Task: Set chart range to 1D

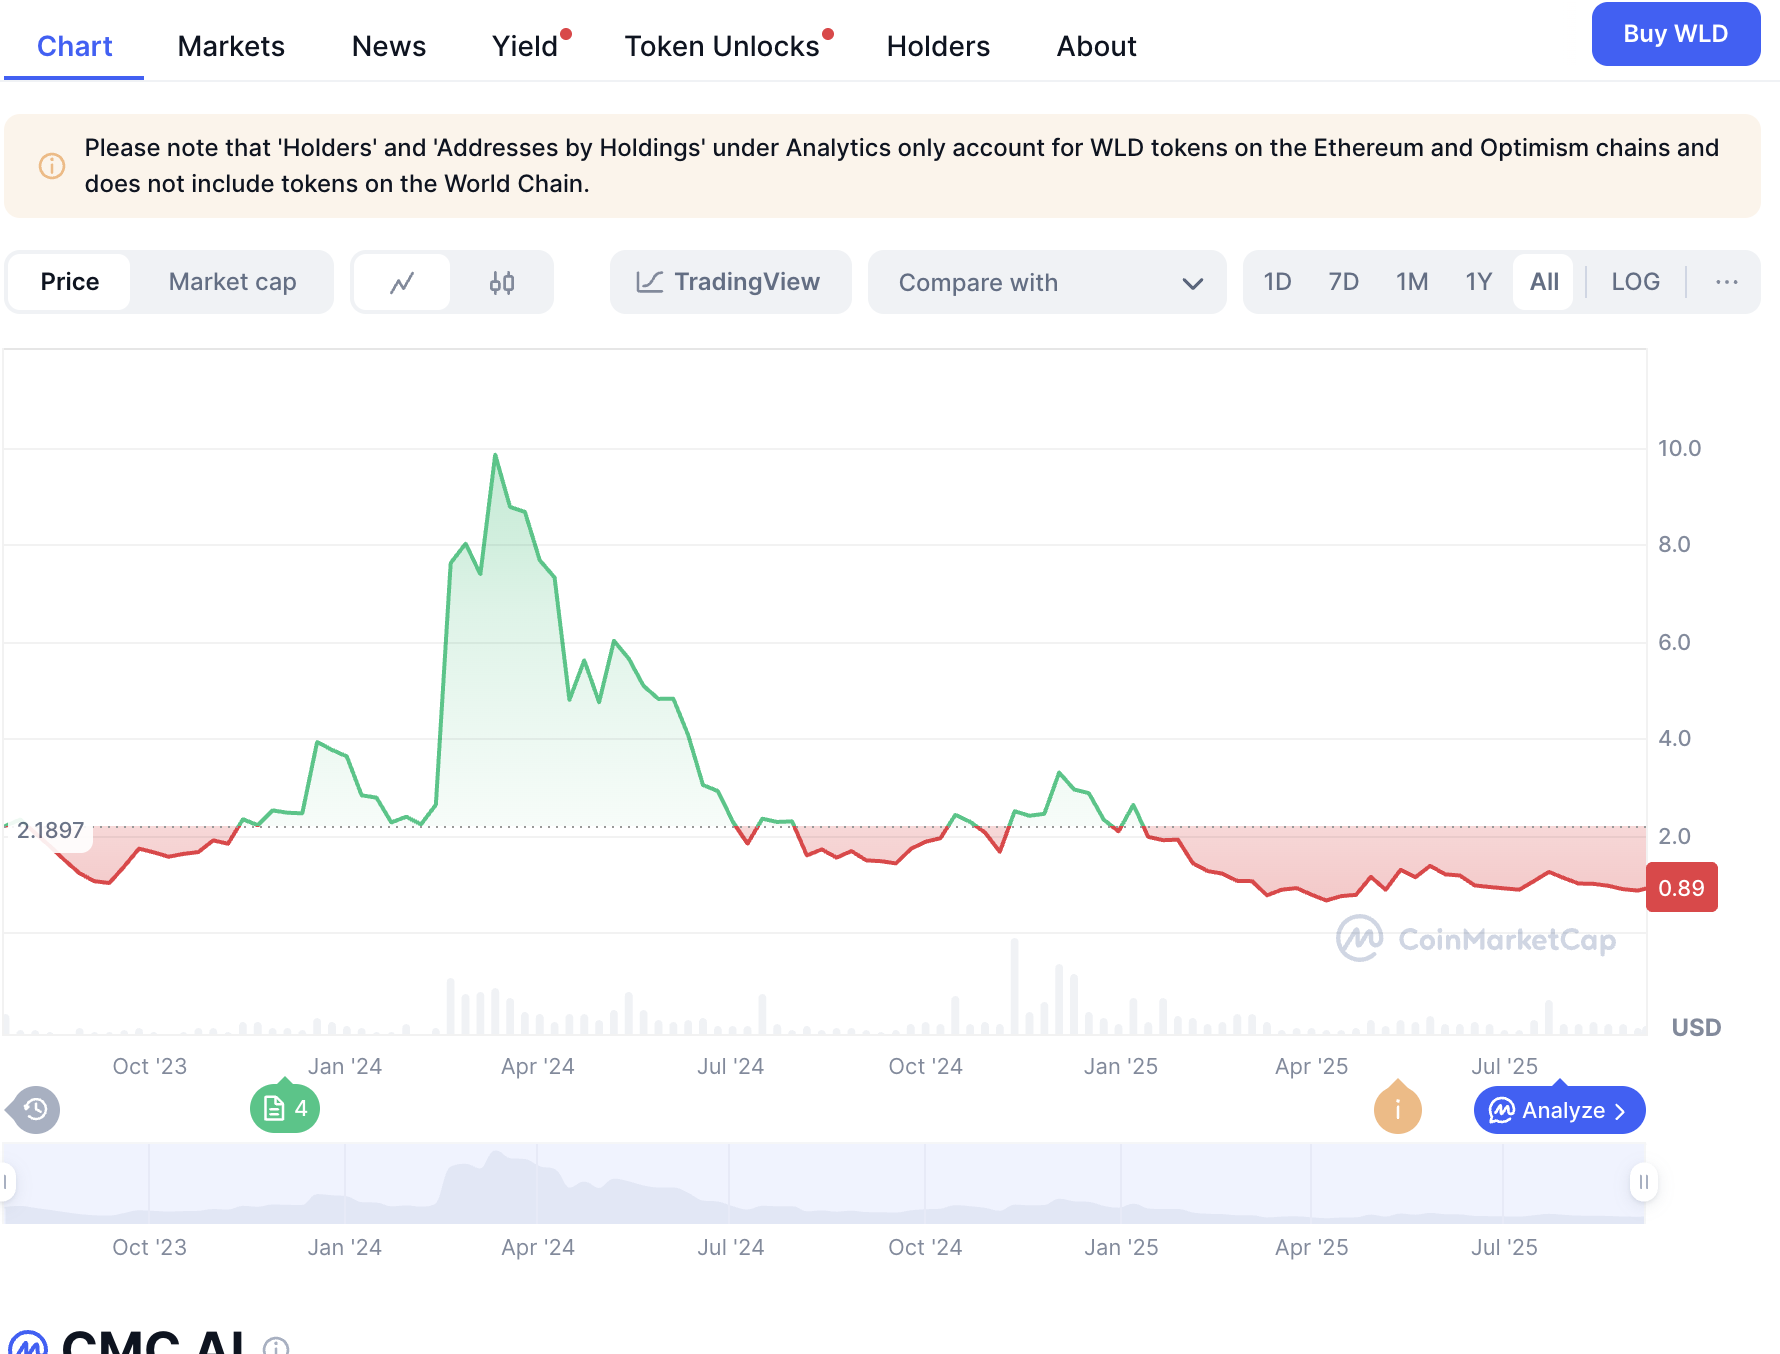Action: [x=1277, y=282]
